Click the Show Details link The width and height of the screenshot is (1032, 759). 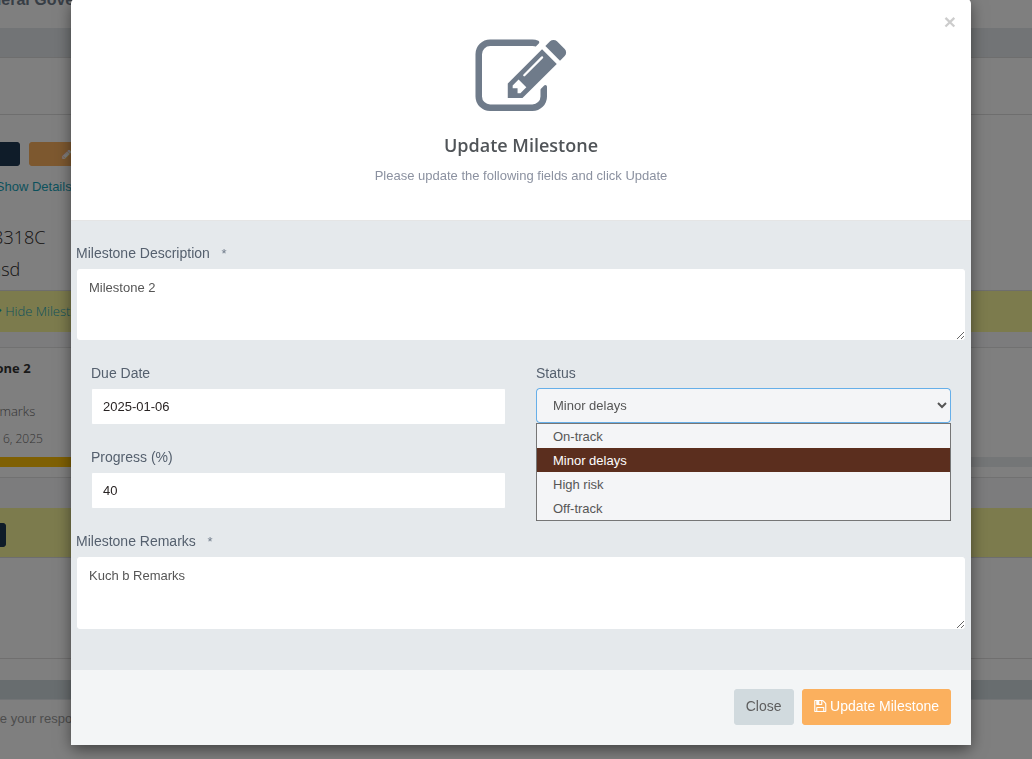coord(35,187)
